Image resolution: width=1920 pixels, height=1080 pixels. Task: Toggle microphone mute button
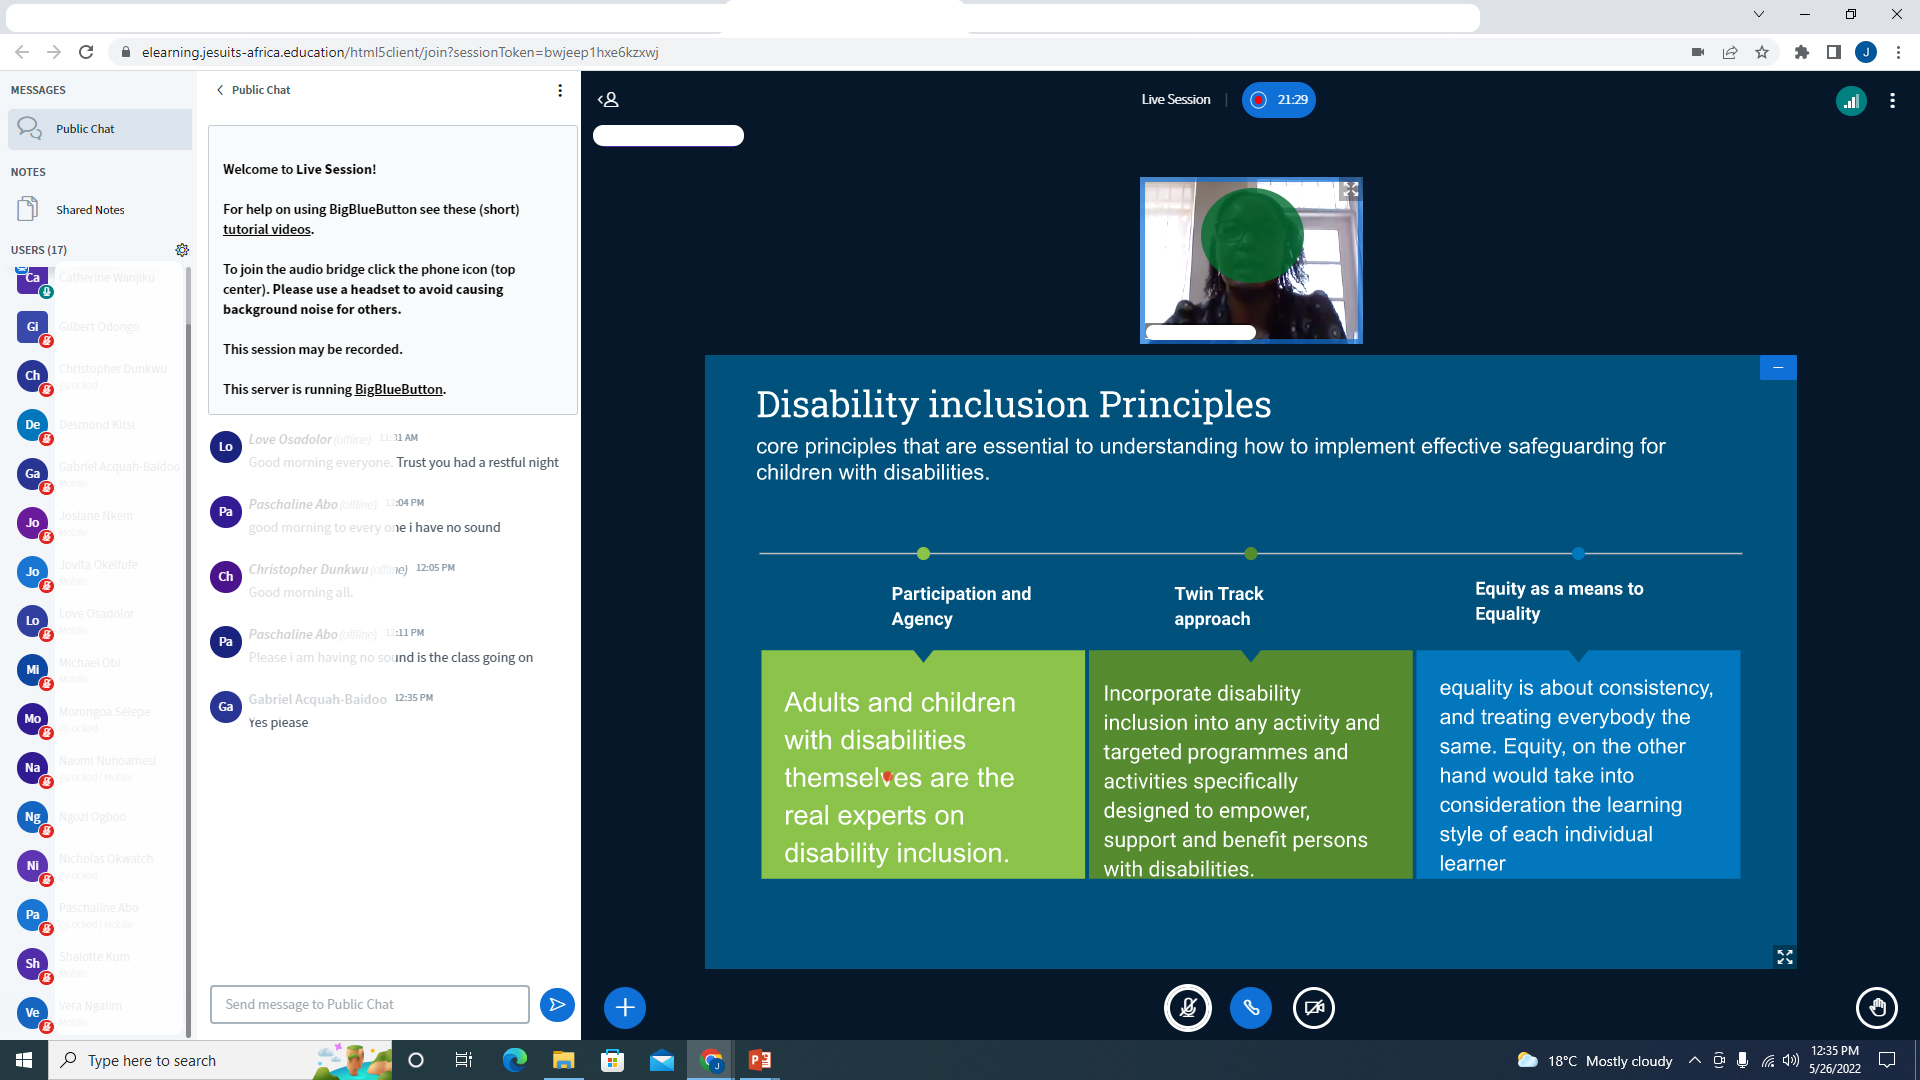[1188, 1007]
